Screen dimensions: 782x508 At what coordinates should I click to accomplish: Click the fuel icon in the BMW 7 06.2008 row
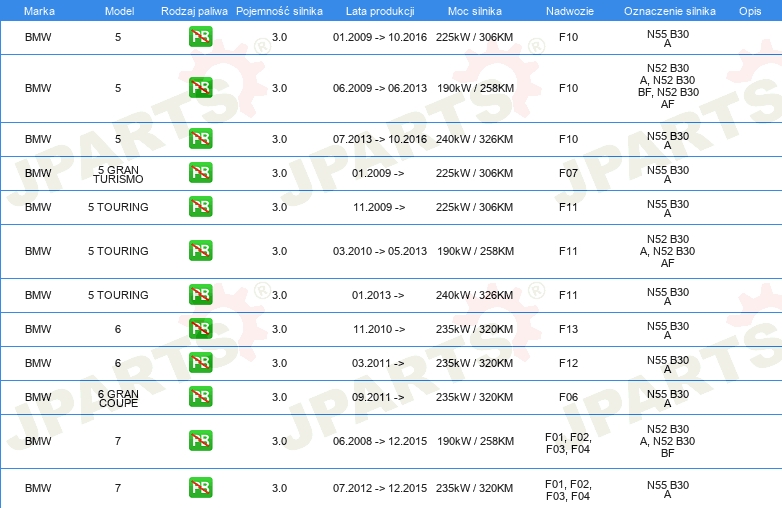click(200, 441)
